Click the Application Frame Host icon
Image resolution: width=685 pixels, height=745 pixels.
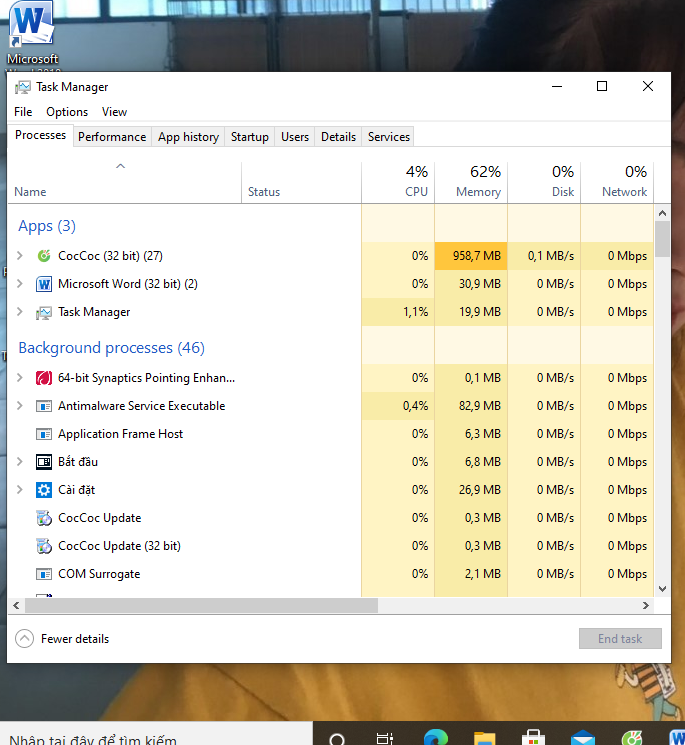click(44, 434)
